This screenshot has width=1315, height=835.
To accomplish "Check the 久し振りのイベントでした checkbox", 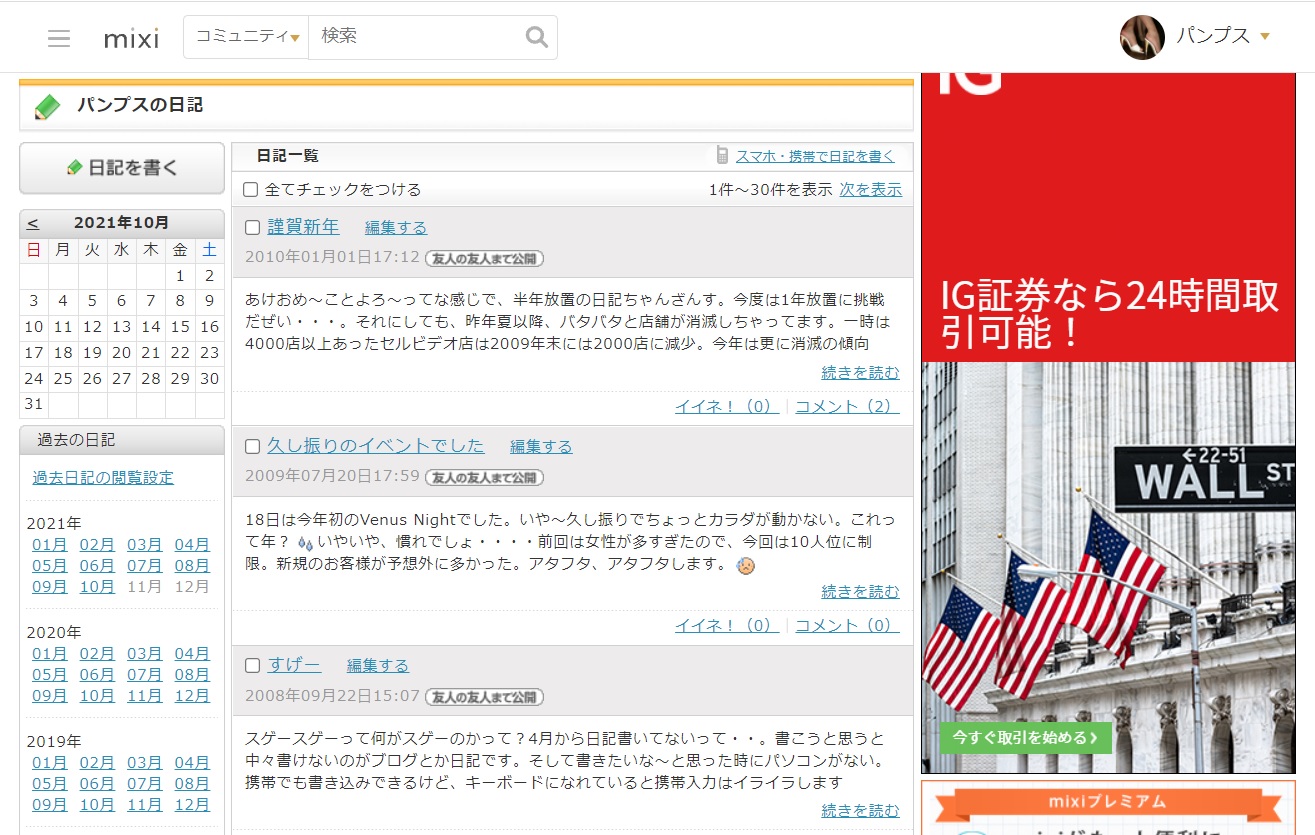I will [x=253, y=447].
